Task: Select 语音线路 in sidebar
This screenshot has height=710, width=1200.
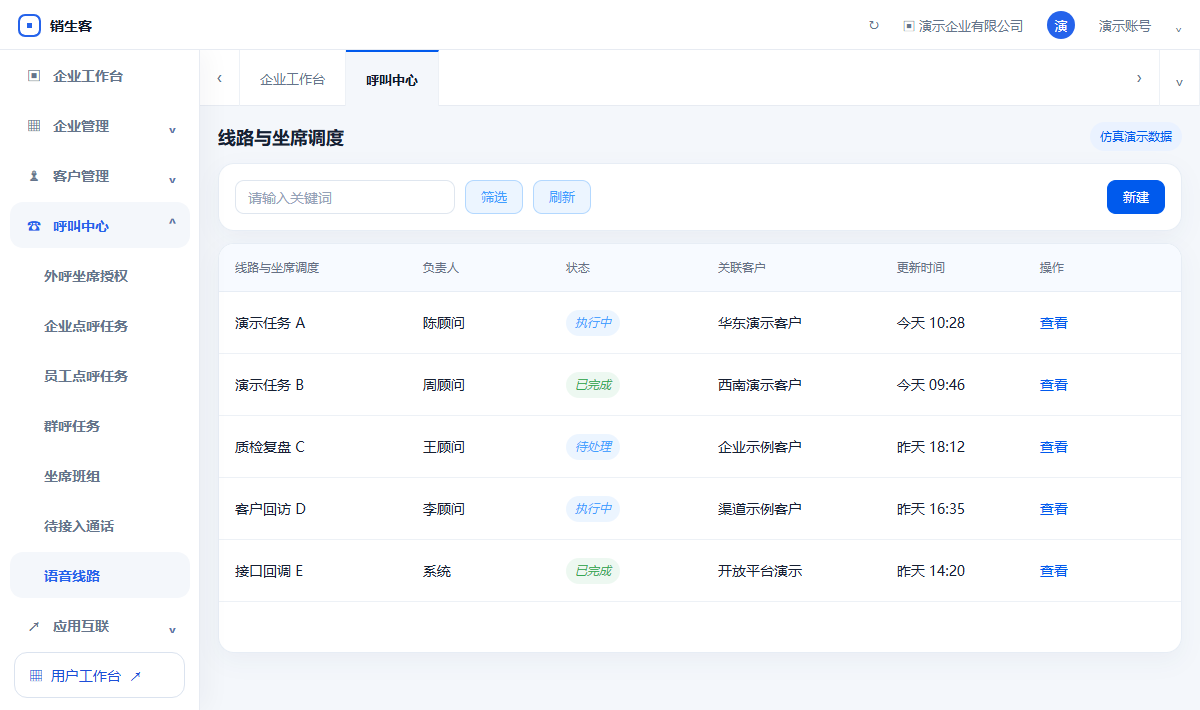Action: click(x=100, y=576)
